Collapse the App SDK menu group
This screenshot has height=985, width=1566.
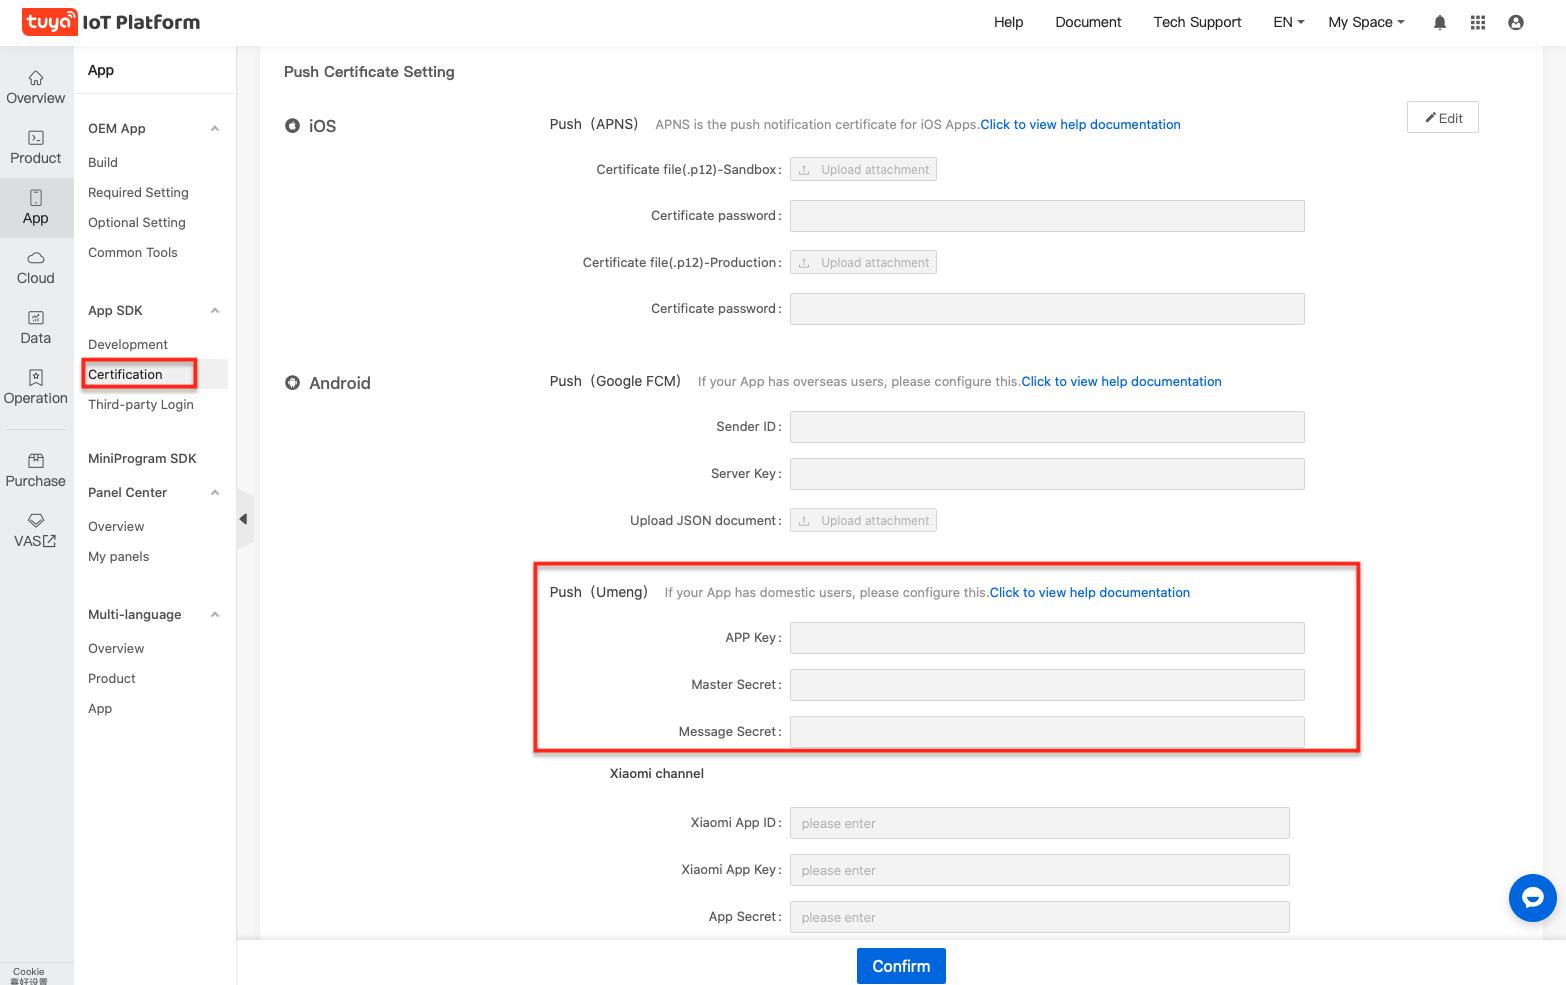click(x=215, y=311)
